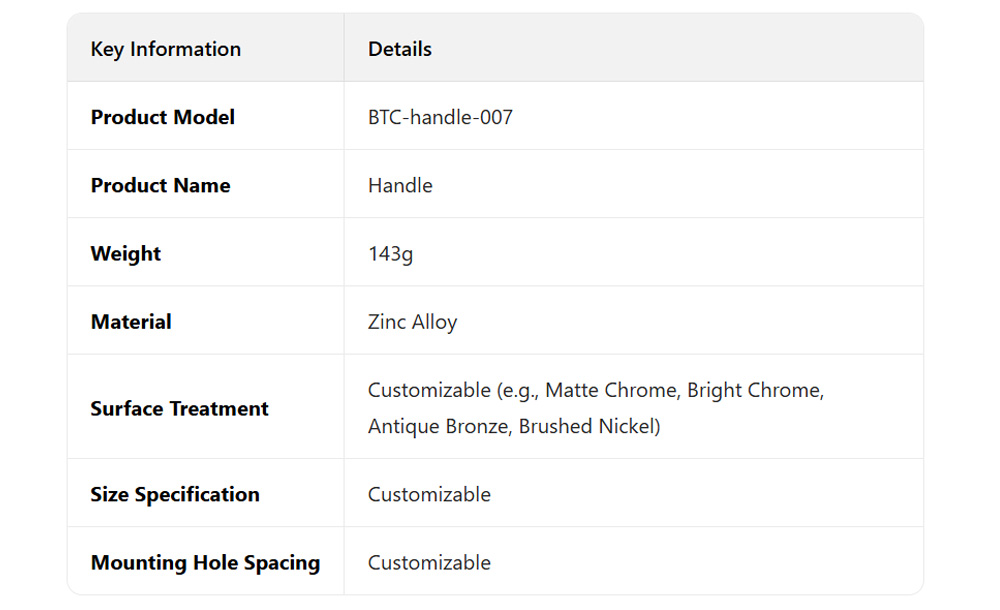Click the Handle value cell

point(400,185)
